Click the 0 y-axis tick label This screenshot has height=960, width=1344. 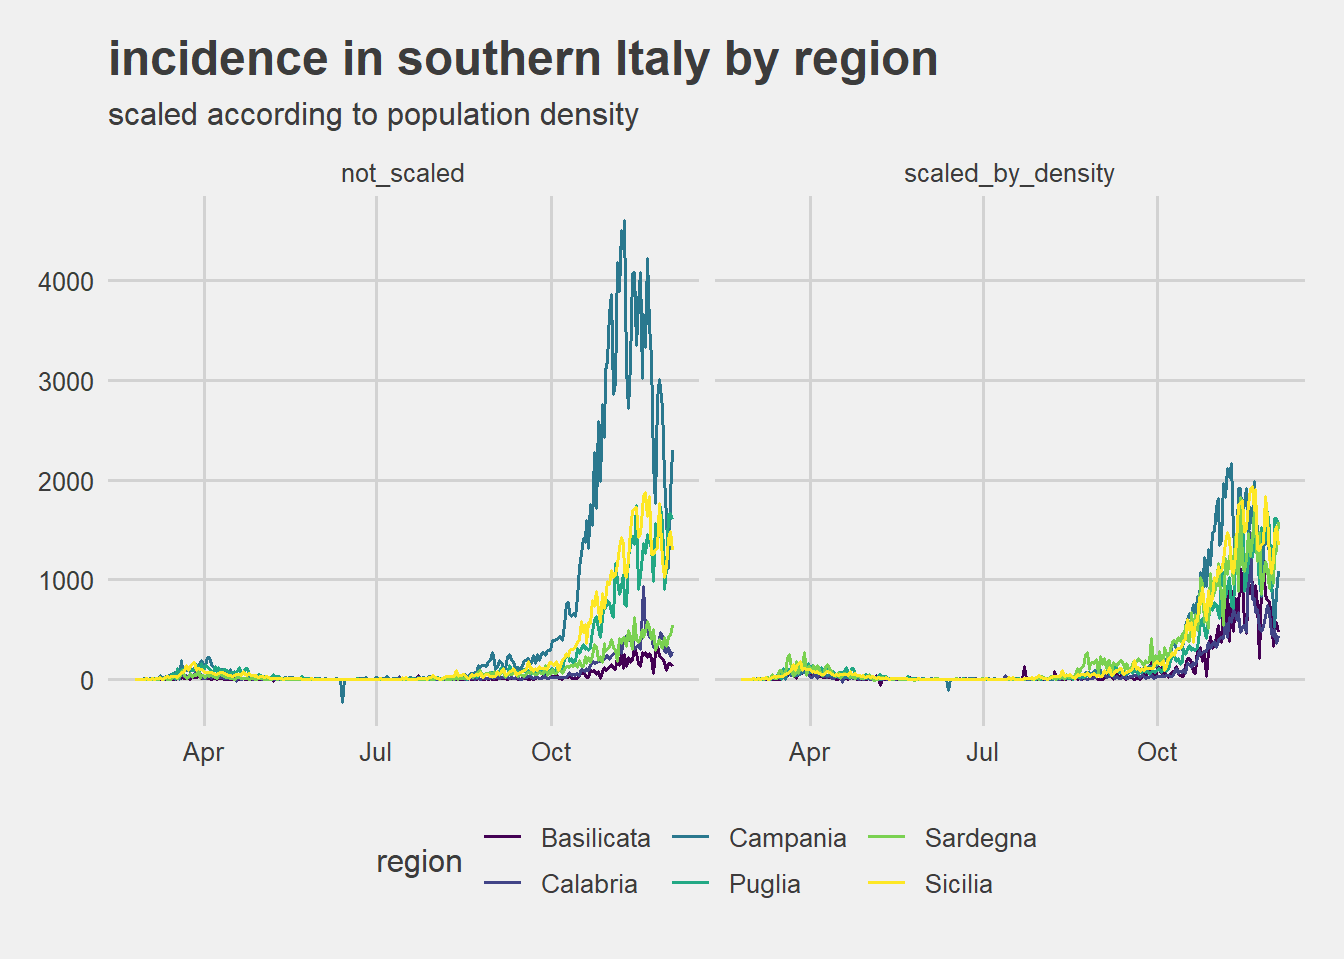coord(87,680)
